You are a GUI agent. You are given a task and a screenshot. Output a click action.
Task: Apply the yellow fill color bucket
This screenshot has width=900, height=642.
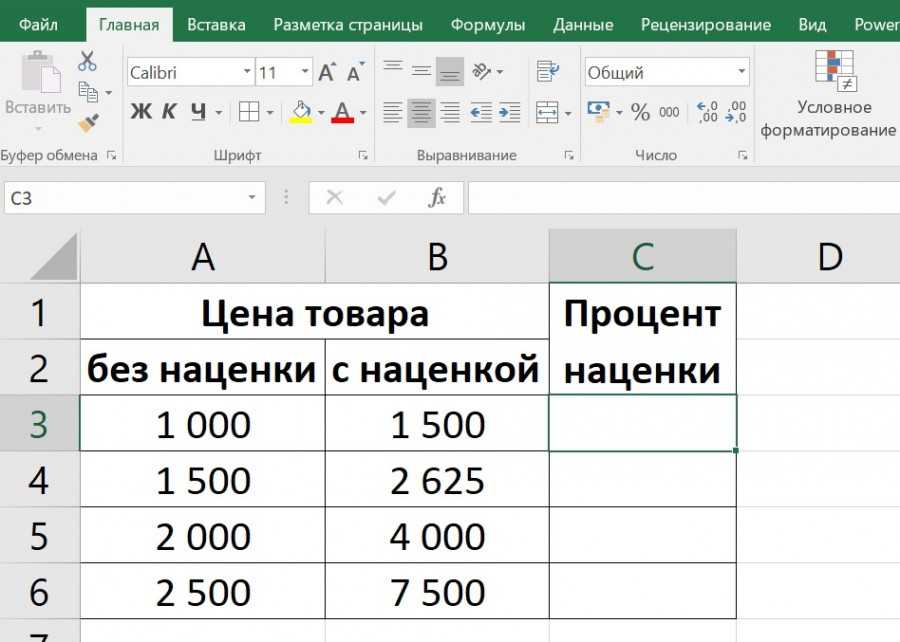(x=300, y=112)
